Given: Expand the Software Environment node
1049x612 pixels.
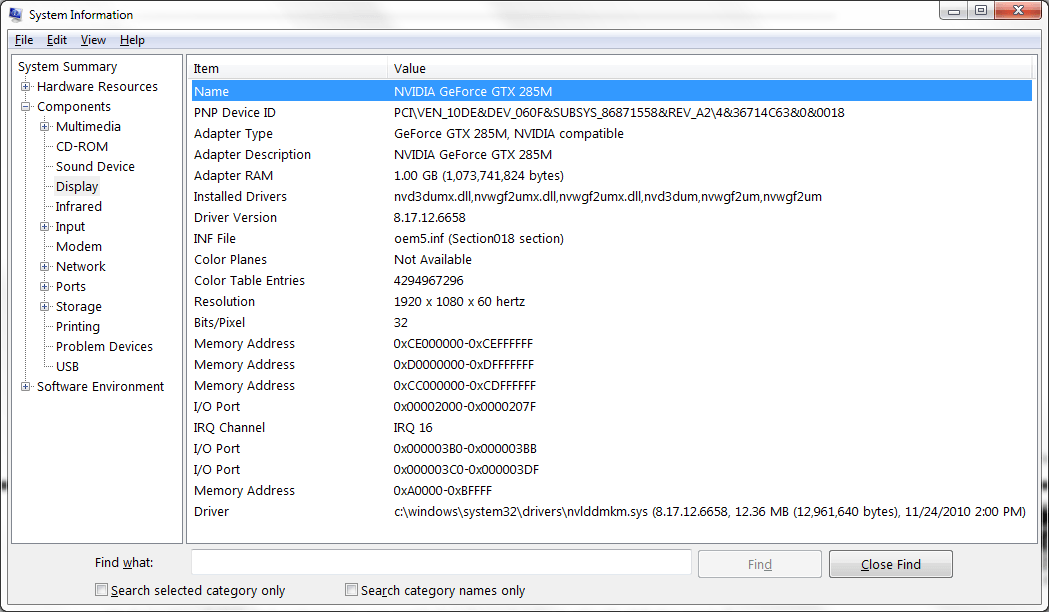Looking at the screenshot, I should tap(26, 387).
